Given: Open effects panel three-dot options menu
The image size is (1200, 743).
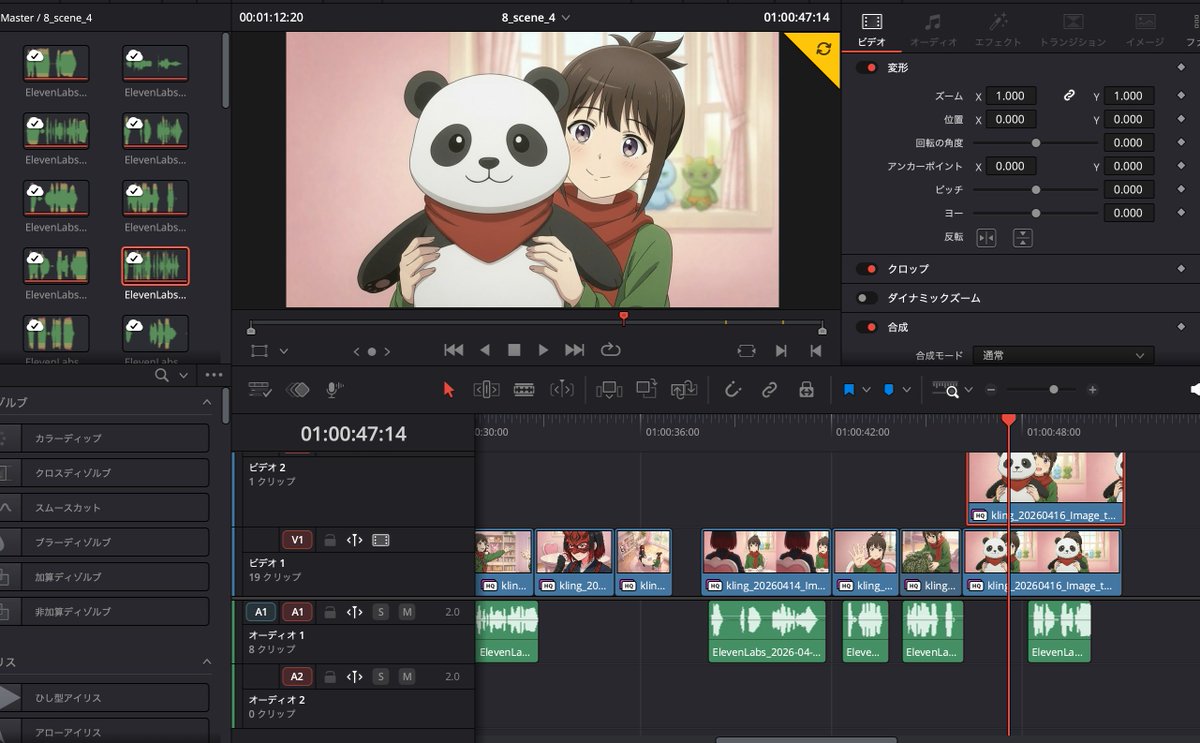Looking at the screenshot, I should pyautogui.click(x=213, y=375).
